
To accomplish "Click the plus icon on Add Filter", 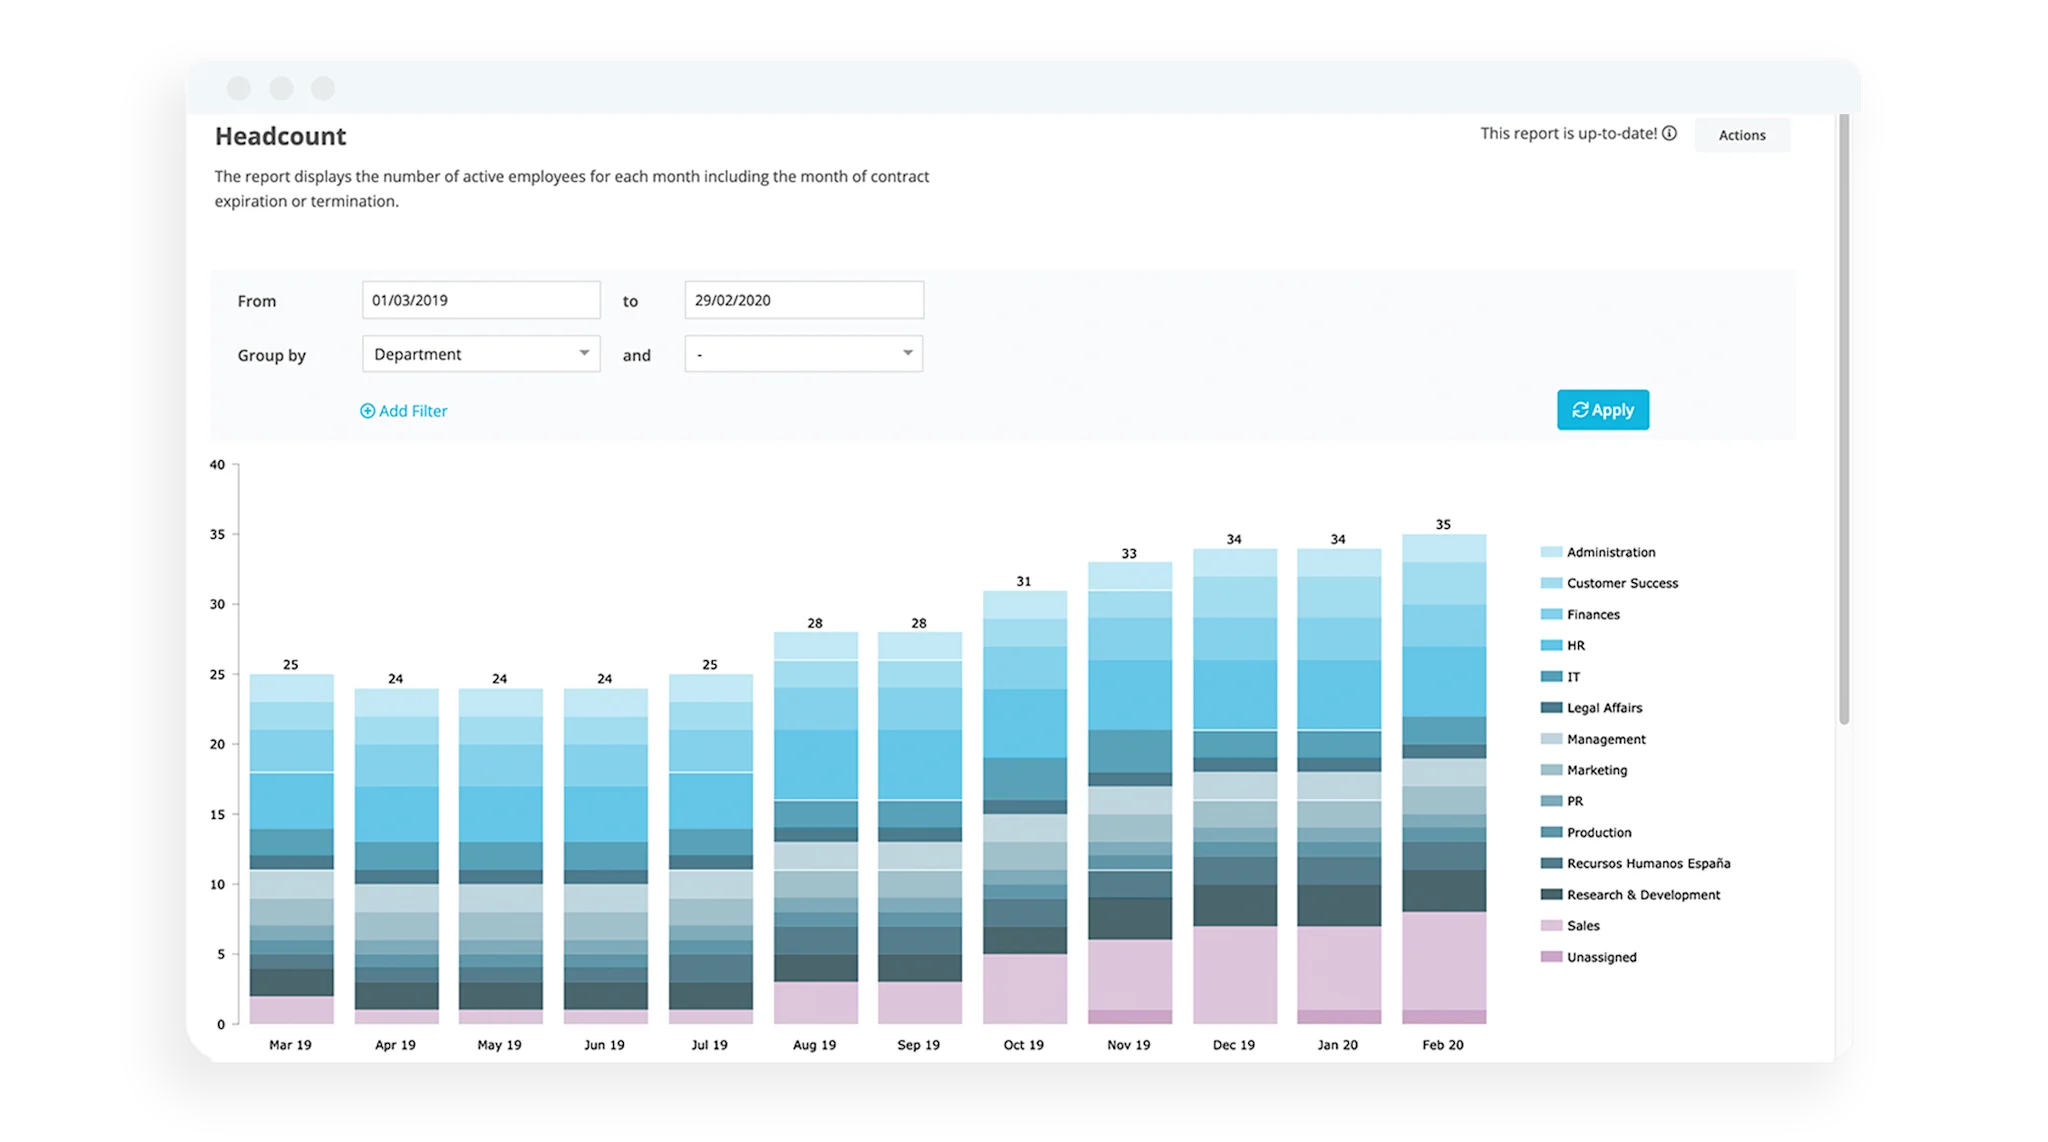I will coord(367,411).
